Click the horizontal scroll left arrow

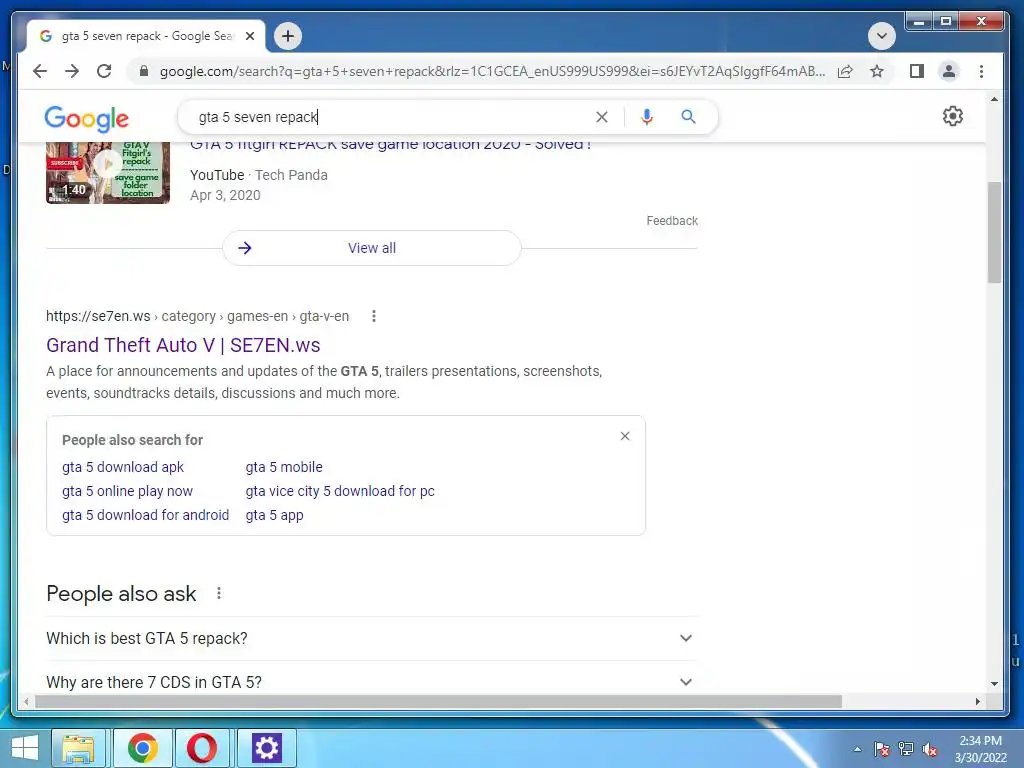click(x=26, y=702)
